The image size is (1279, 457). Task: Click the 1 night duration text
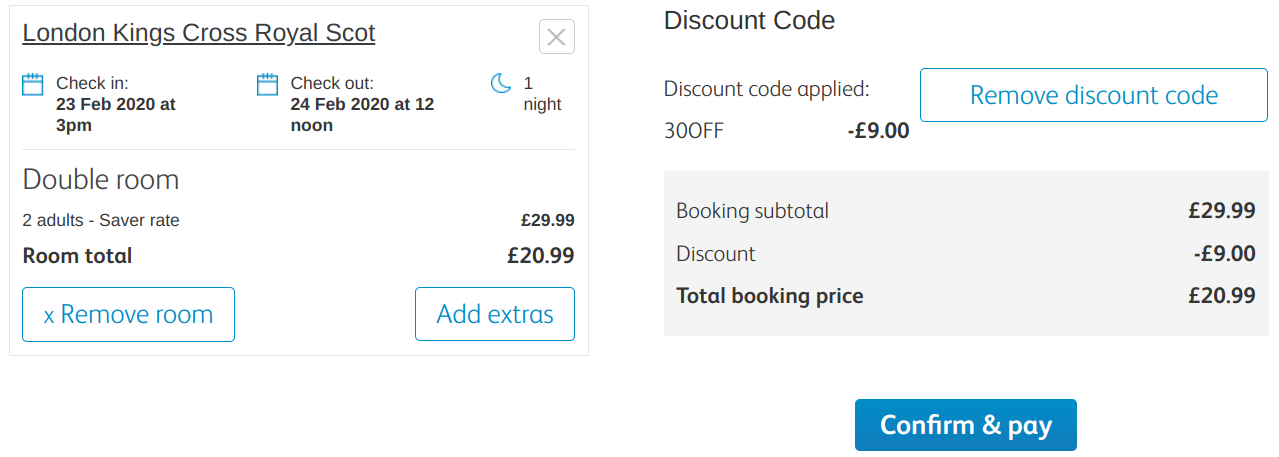542,94
